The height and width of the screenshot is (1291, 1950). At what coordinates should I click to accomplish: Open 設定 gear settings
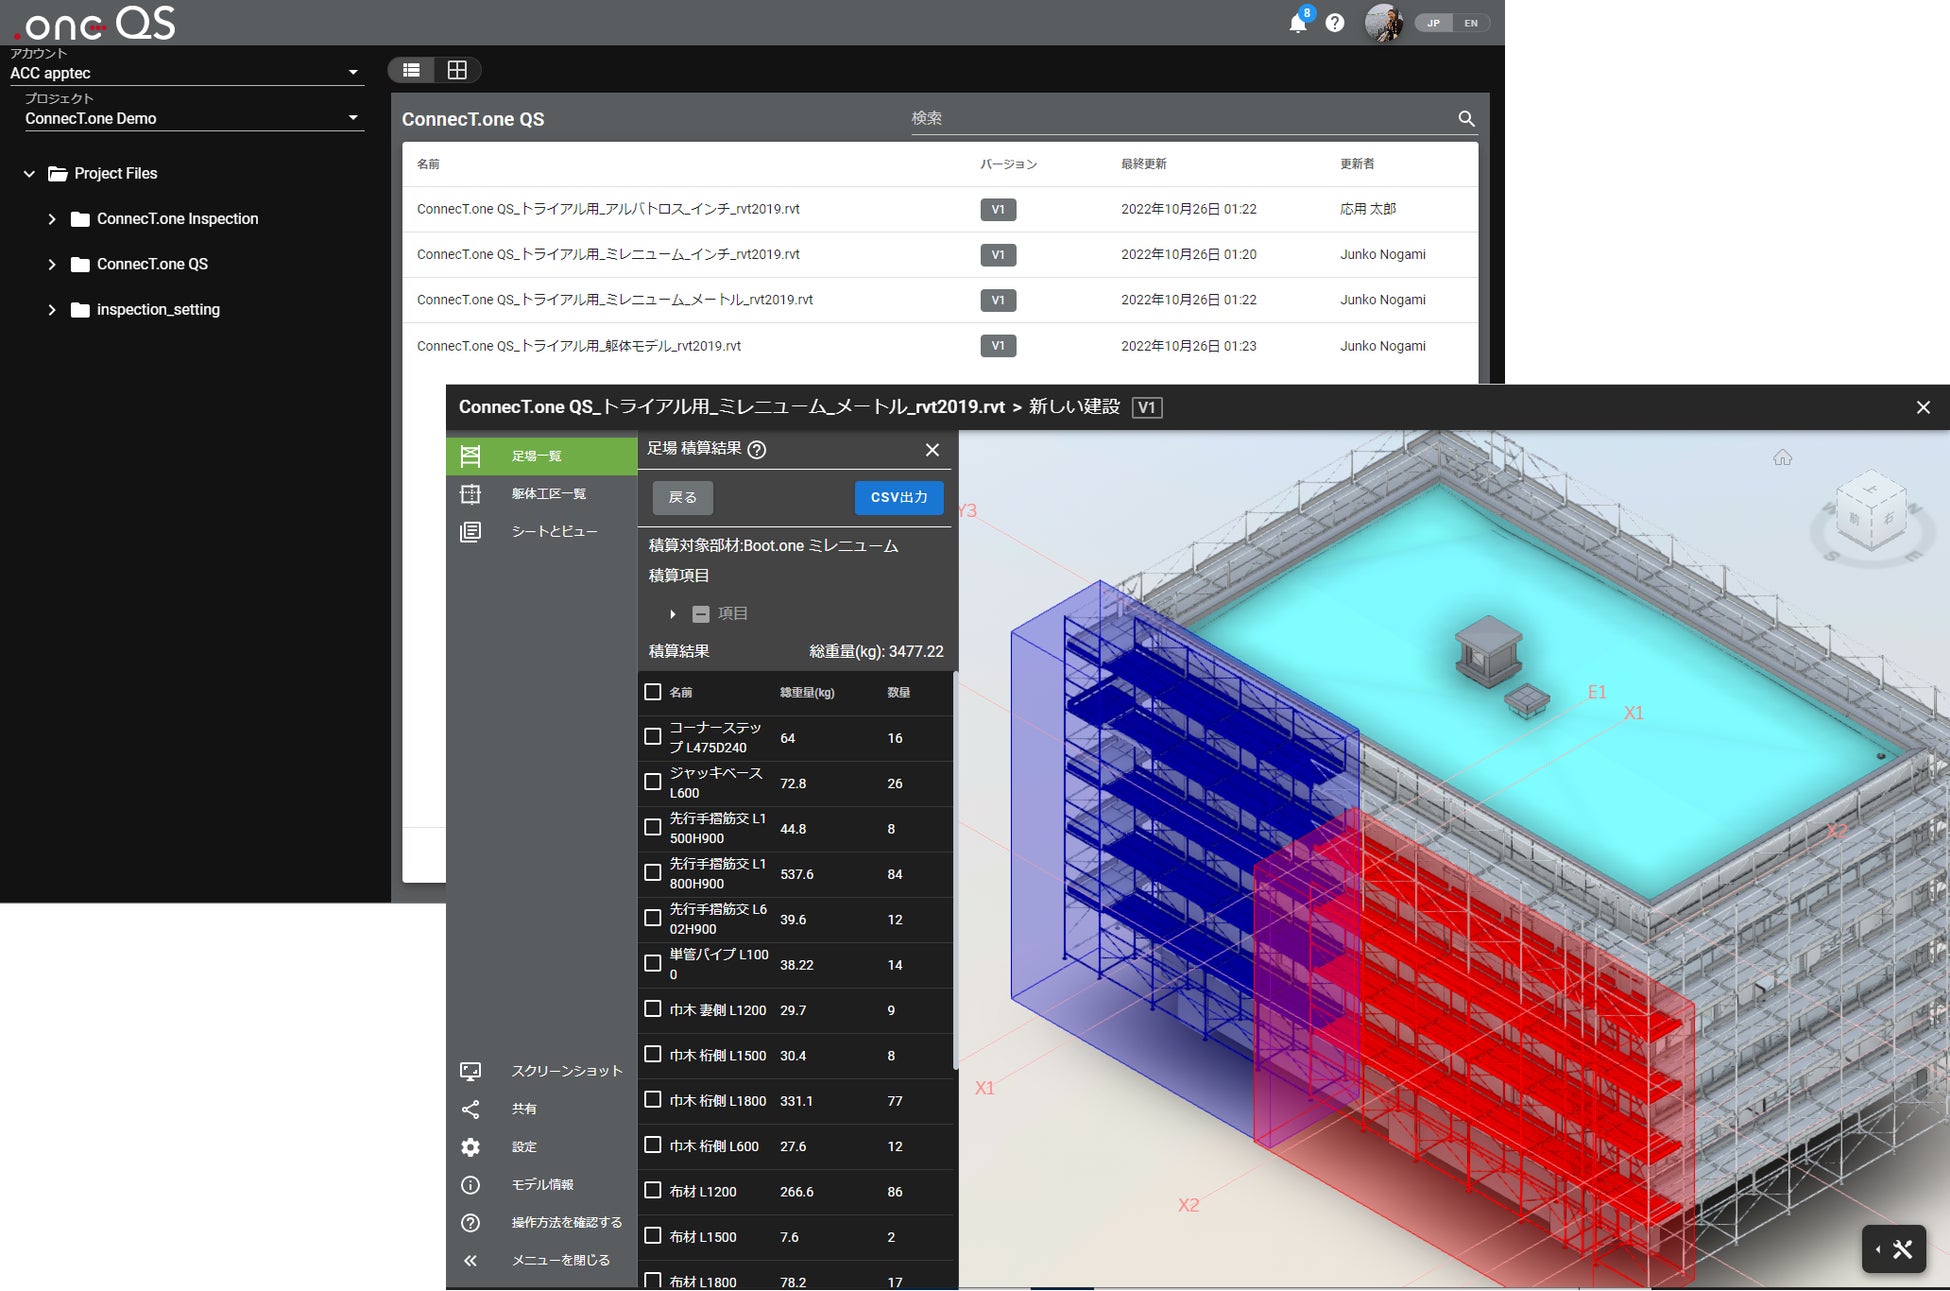tap(470, 1147)
